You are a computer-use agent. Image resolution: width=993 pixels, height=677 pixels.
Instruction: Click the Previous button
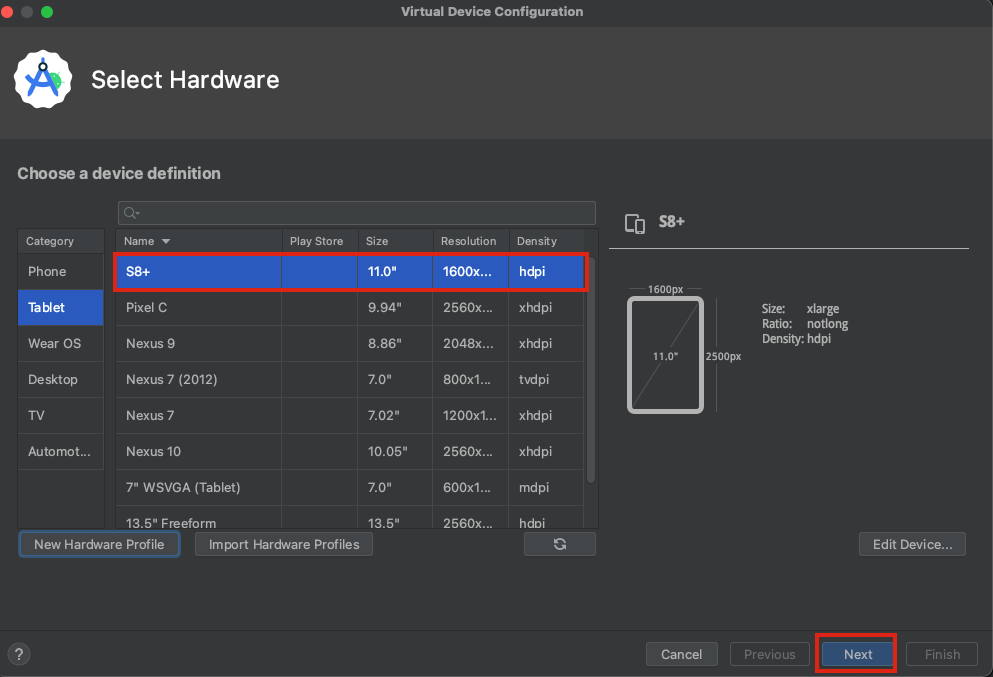769,654
